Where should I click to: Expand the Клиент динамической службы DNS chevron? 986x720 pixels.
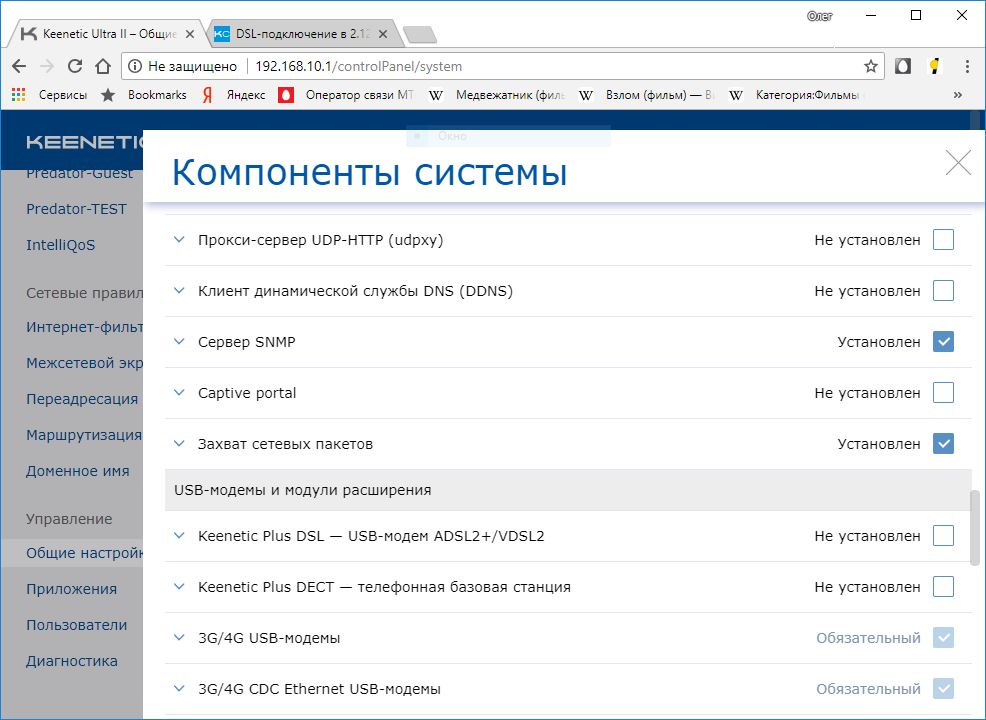[179, 291]
